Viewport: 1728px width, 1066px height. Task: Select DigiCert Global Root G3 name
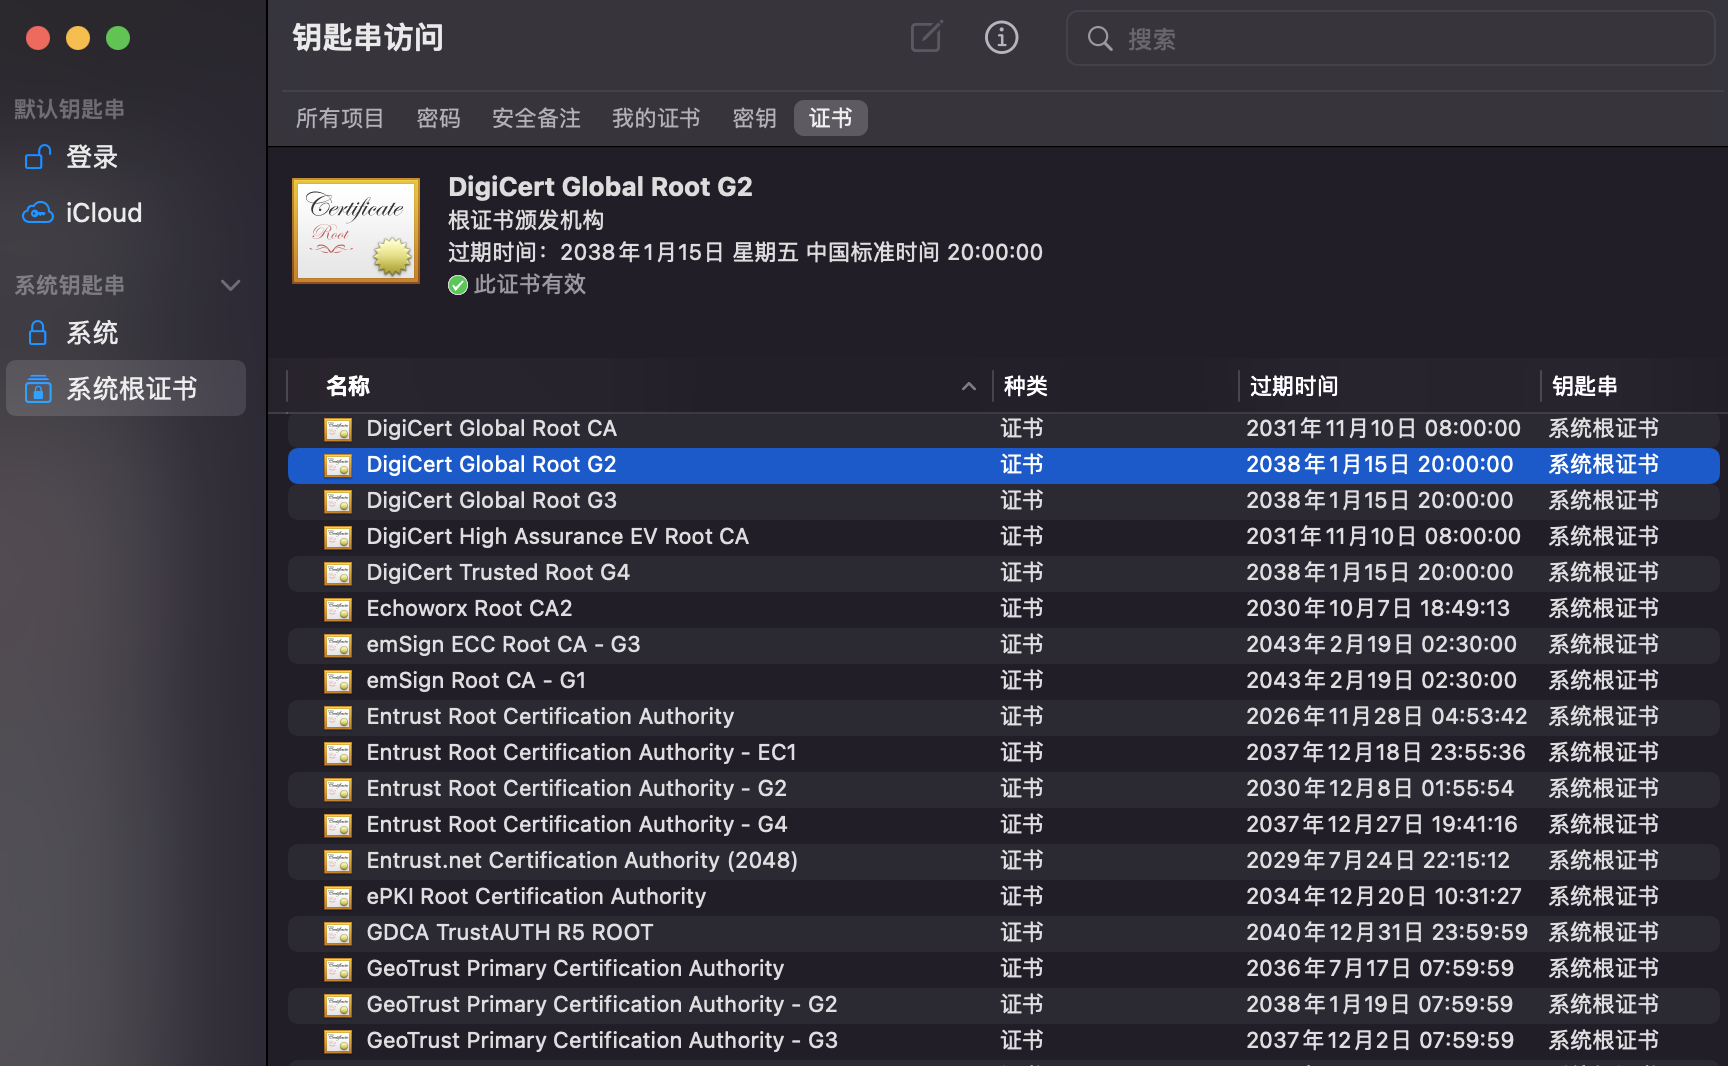[491, 500]
